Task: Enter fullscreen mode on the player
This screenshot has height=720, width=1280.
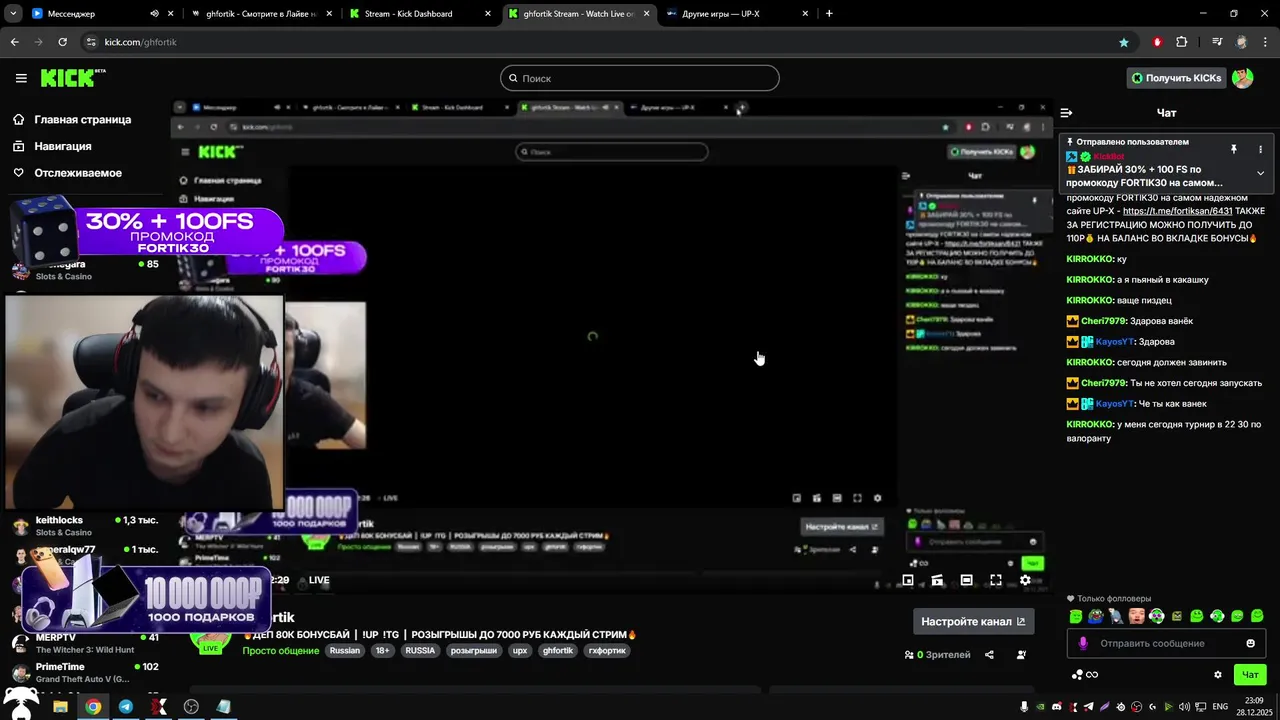Action: tap(996, 580)
